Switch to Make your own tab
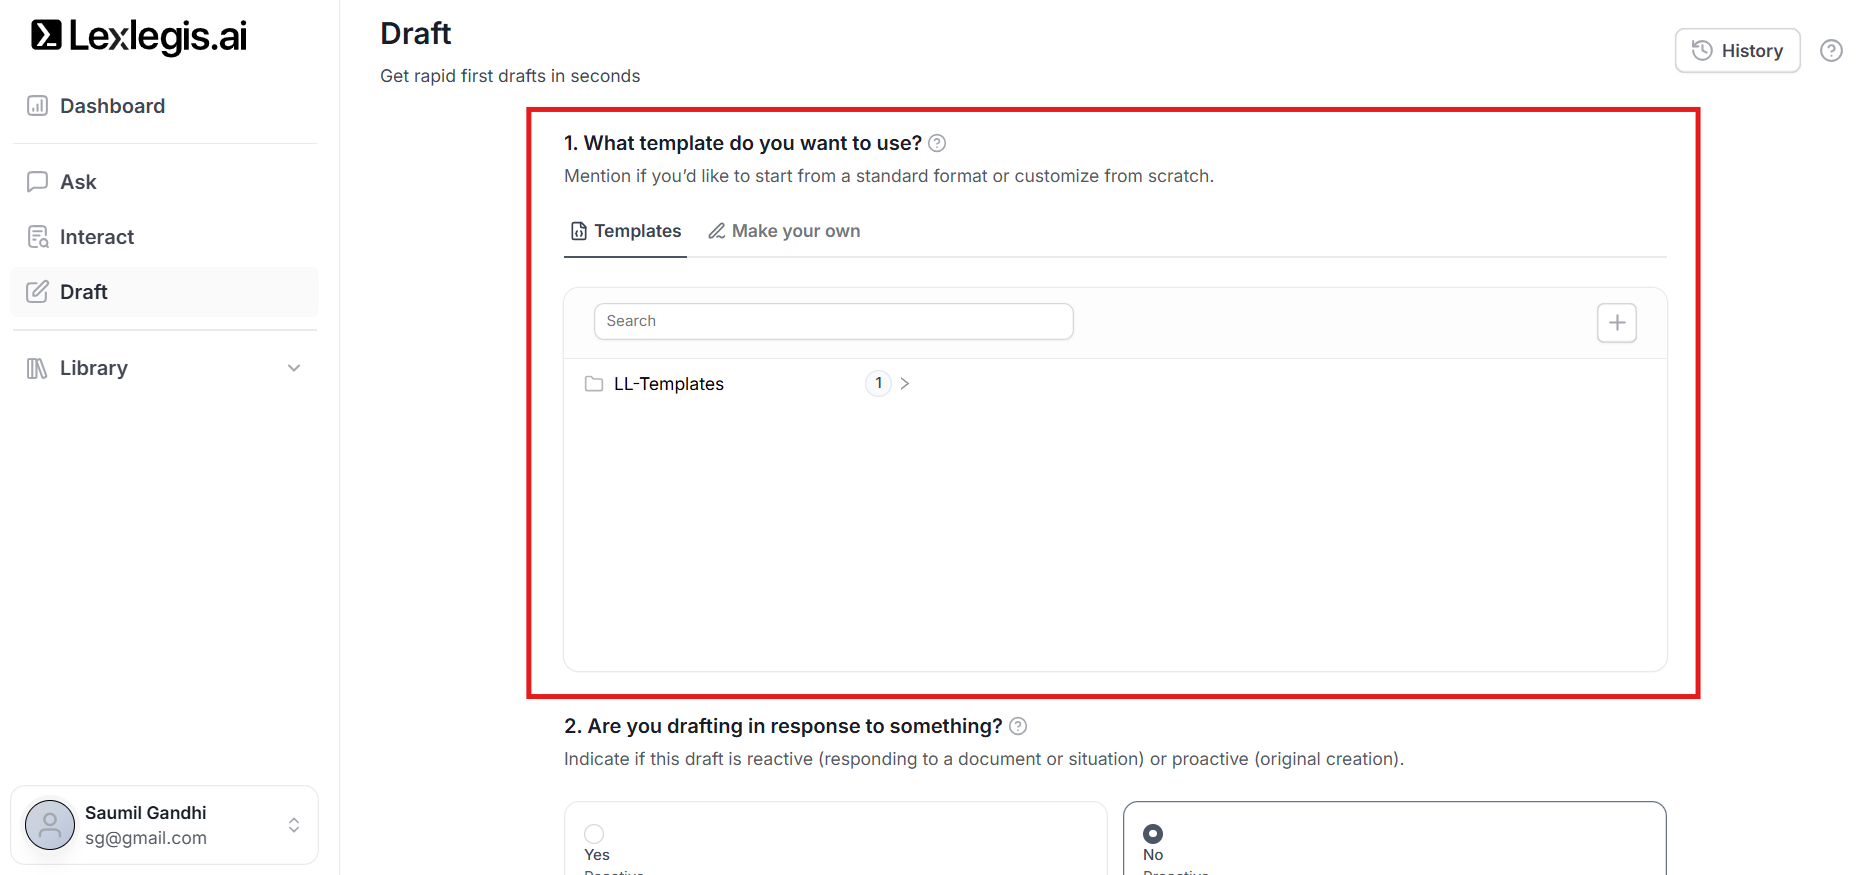Image resolution: width=1866 pixels, height=875 pixels. (x=784, y=231)
